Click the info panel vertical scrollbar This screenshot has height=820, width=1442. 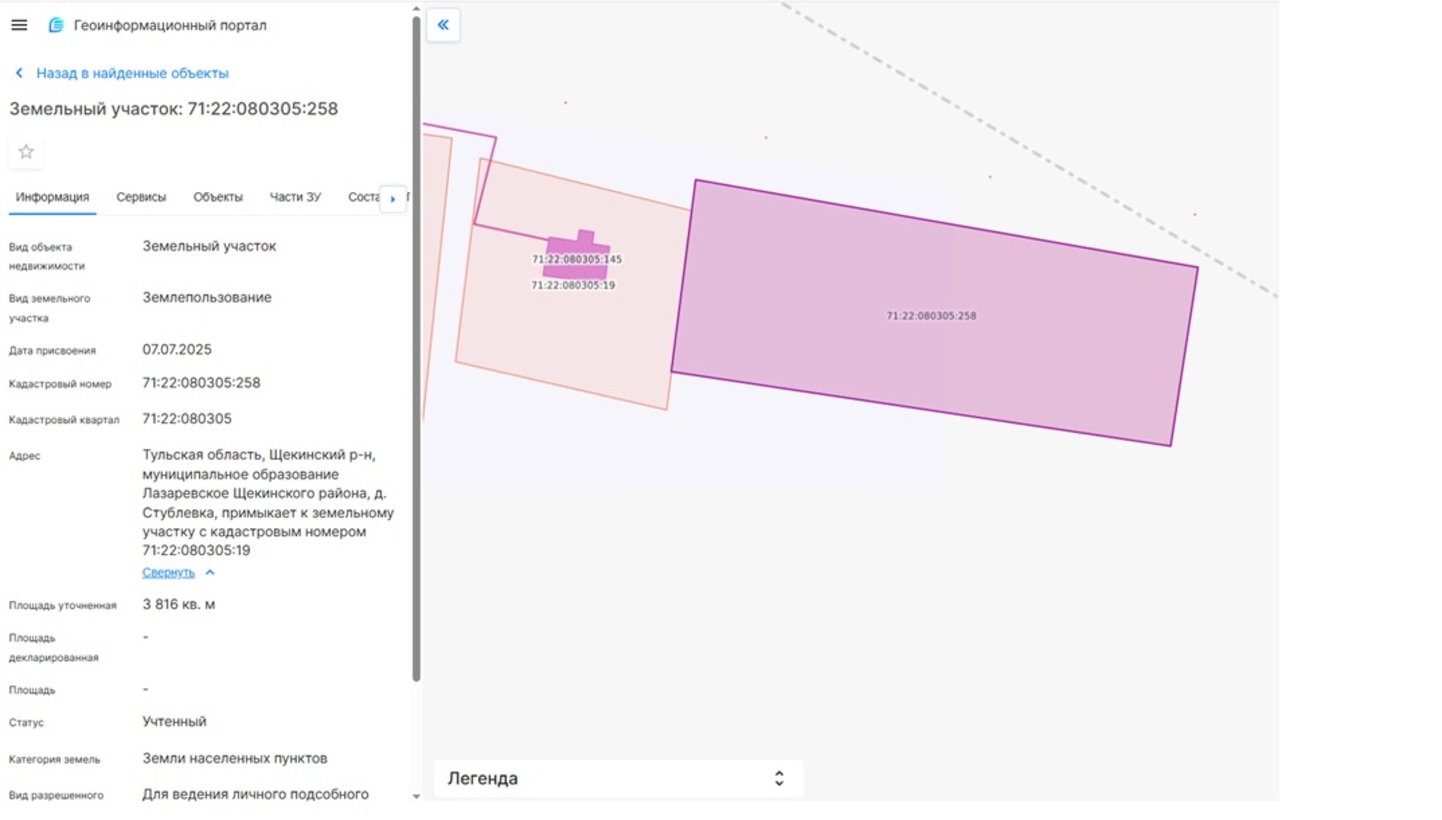tap(416, 350)
